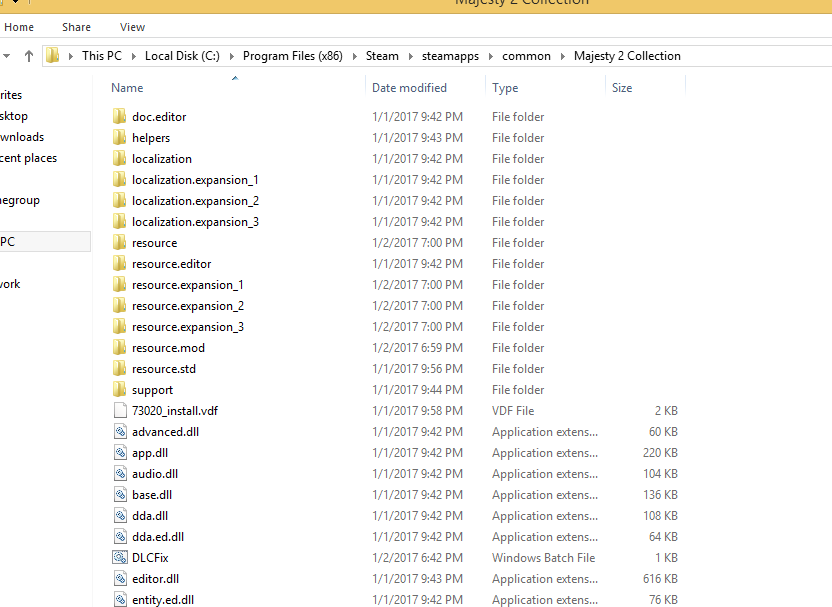The height and width of the screenshot is (607, 832).
Task: Click the resource.mod folder name
Action: (168, 348)
